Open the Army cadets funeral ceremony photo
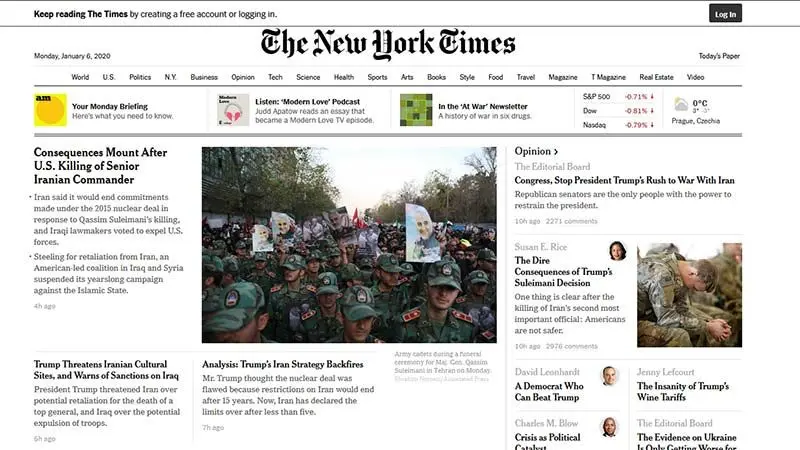This screenshot has height=450, width=800. 349,245
